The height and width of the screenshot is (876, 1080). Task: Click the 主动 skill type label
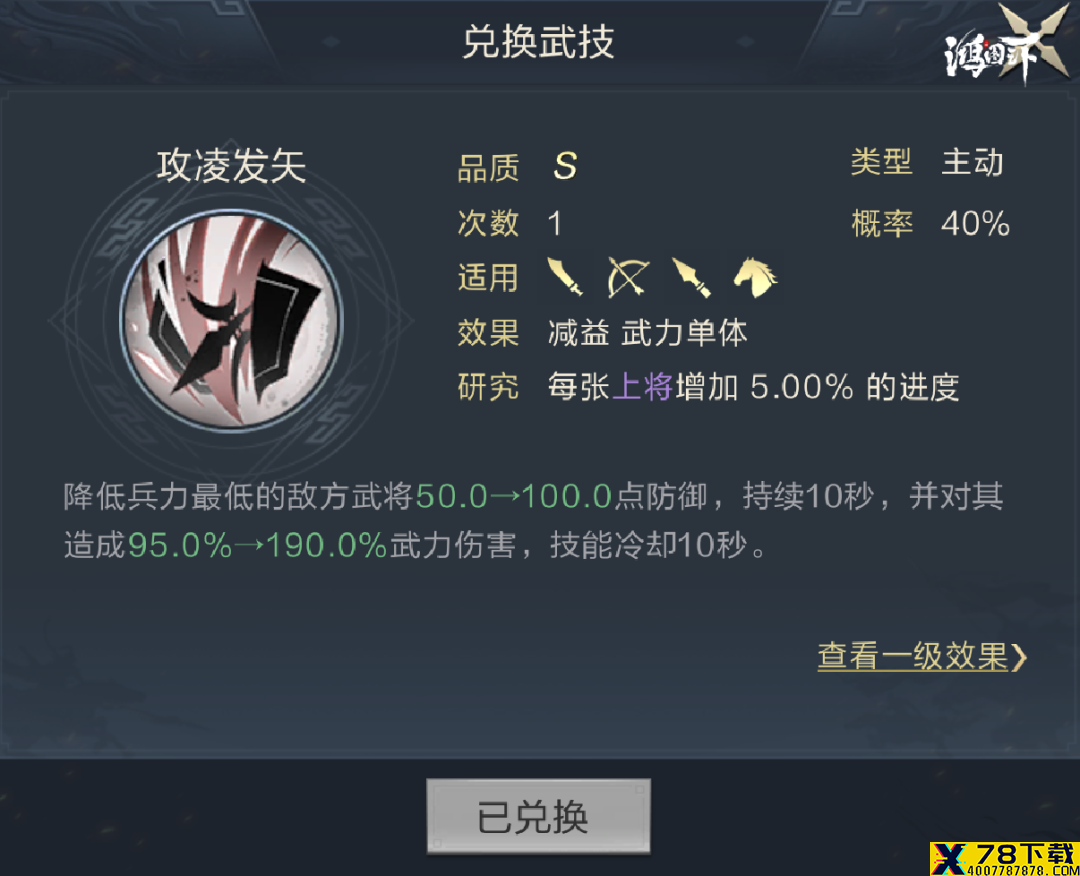[973, 163]
